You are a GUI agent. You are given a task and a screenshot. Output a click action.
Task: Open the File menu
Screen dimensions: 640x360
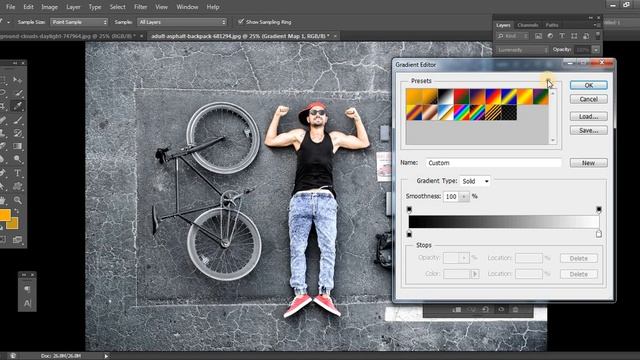tap(11, 7)
